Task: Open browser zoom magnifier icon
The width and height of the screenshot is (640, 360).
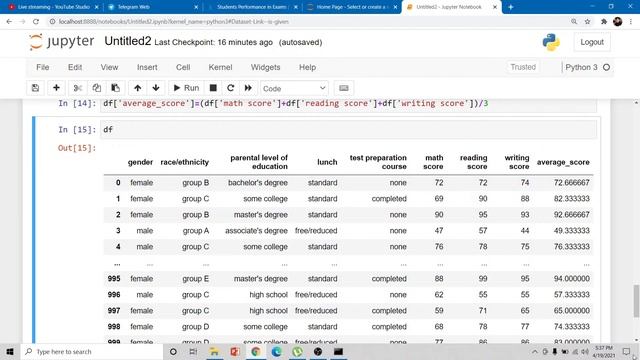Action: 574,22
